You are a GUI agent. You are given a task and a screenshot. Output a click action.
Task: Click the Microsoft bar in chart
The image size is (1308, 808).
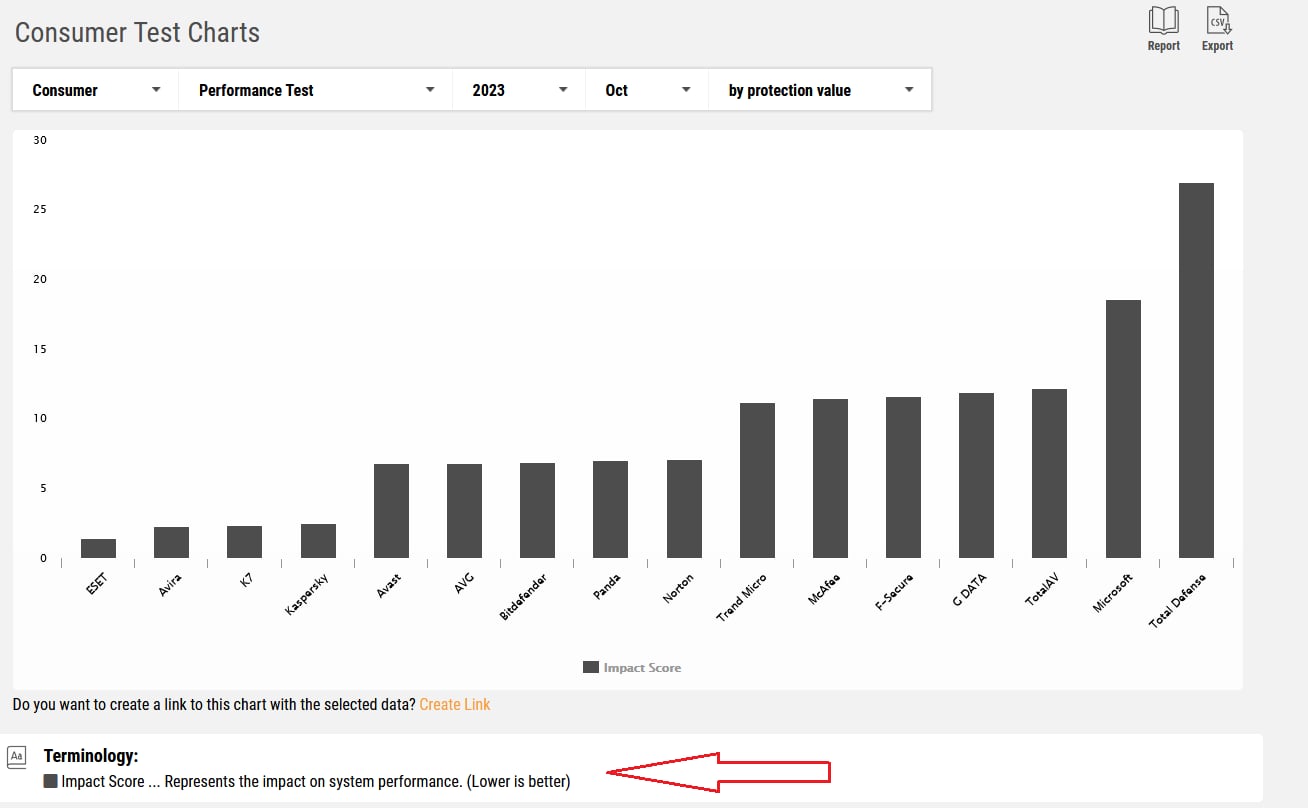1123,429
